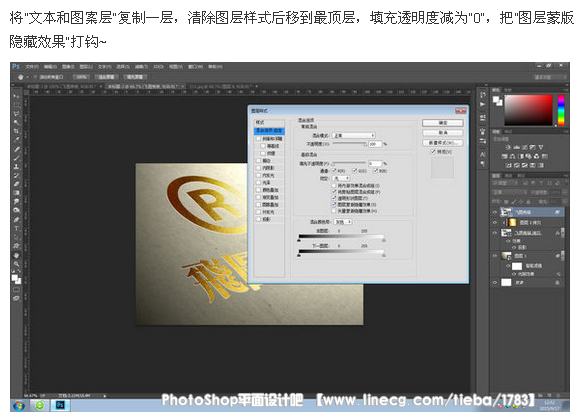Open the History panel icon in collapsed dock
This screenshot has height=417, width=585.
coord(483,95)
